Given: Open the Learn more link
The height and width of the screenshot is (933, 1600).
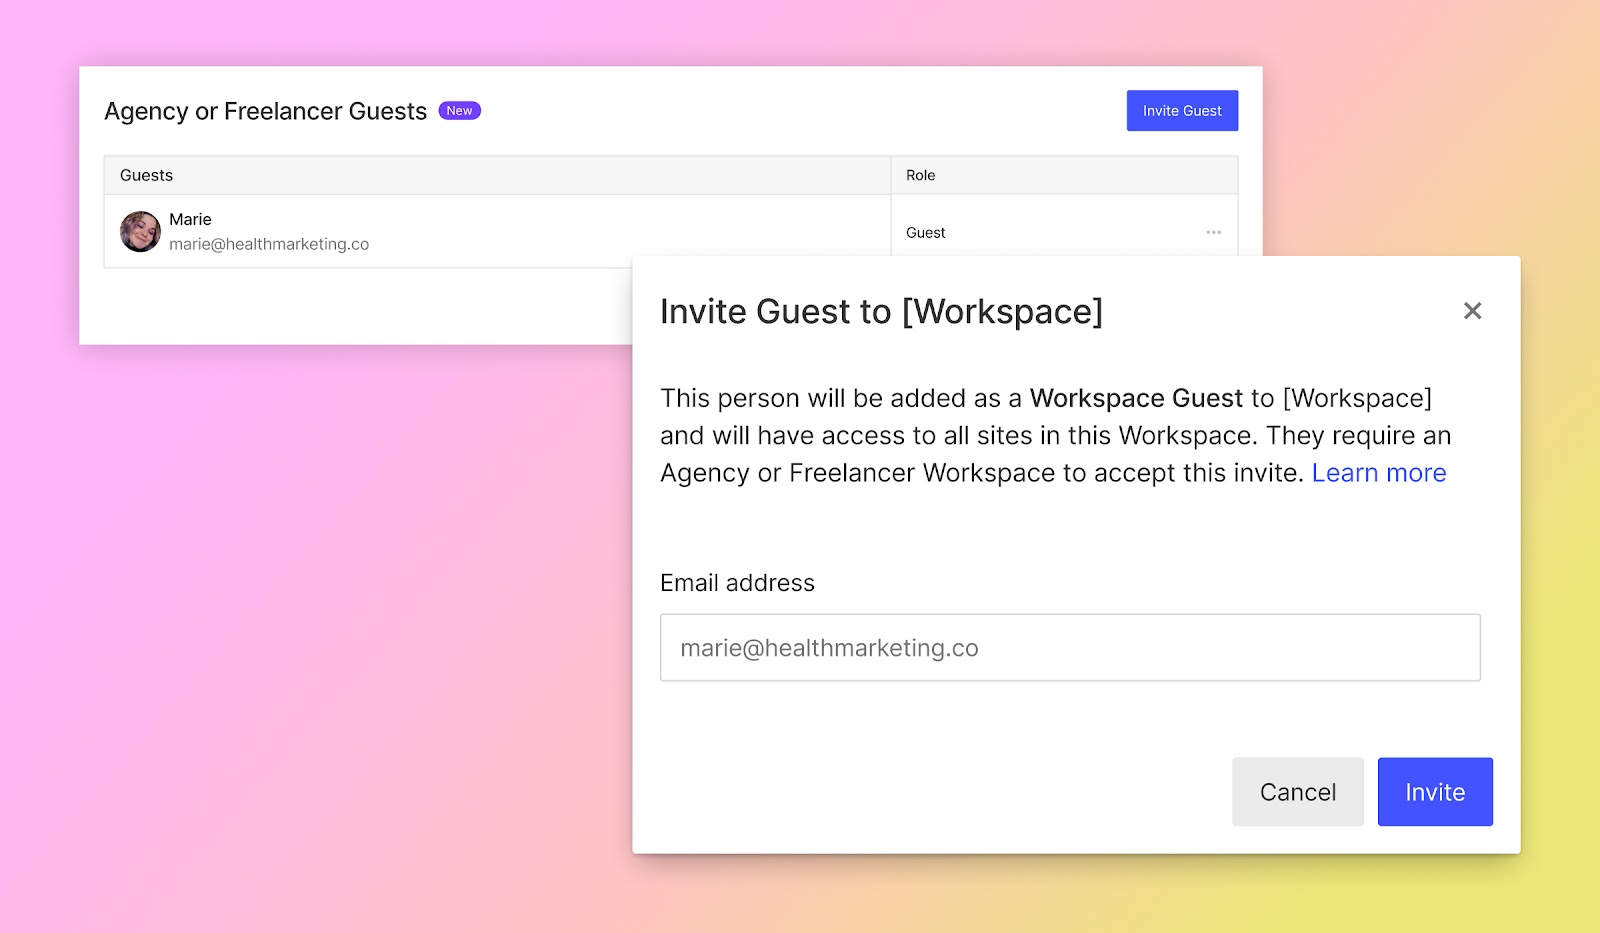Looking at the screenshot, I should 1378,473.
